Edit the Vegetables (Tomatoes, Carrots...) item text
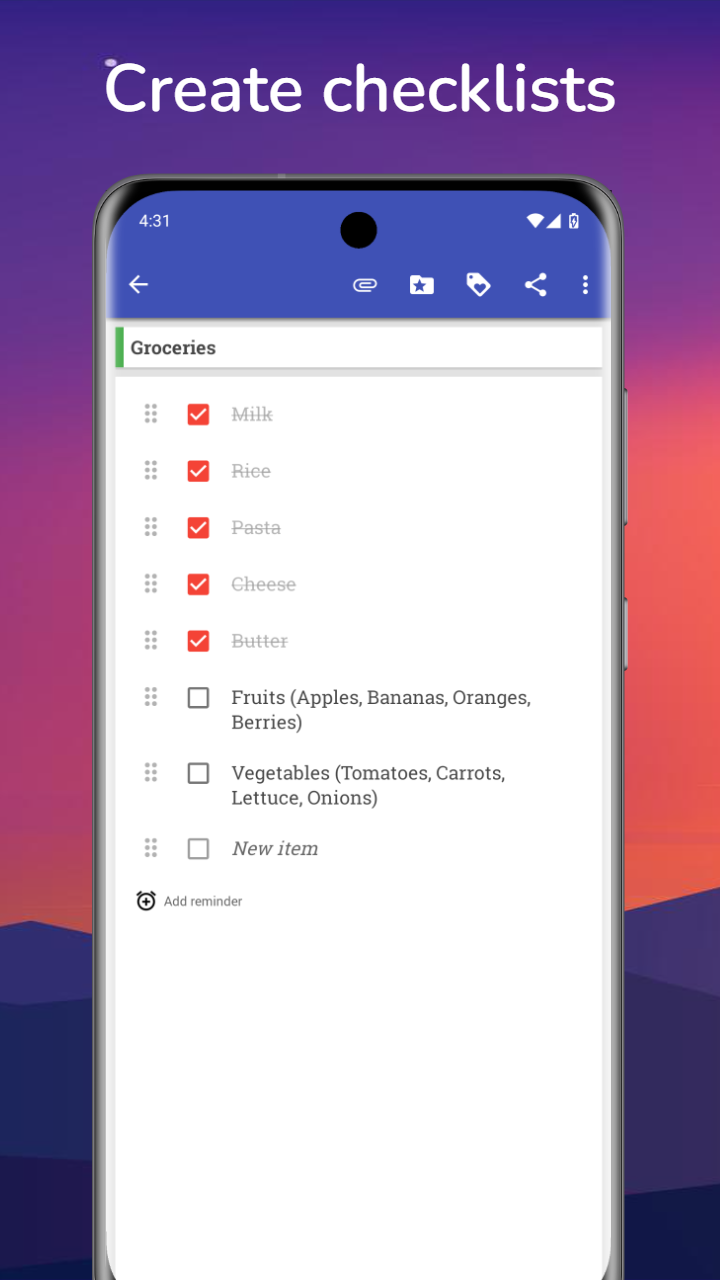Viewport: 720px width, 1280px height. 368,785
